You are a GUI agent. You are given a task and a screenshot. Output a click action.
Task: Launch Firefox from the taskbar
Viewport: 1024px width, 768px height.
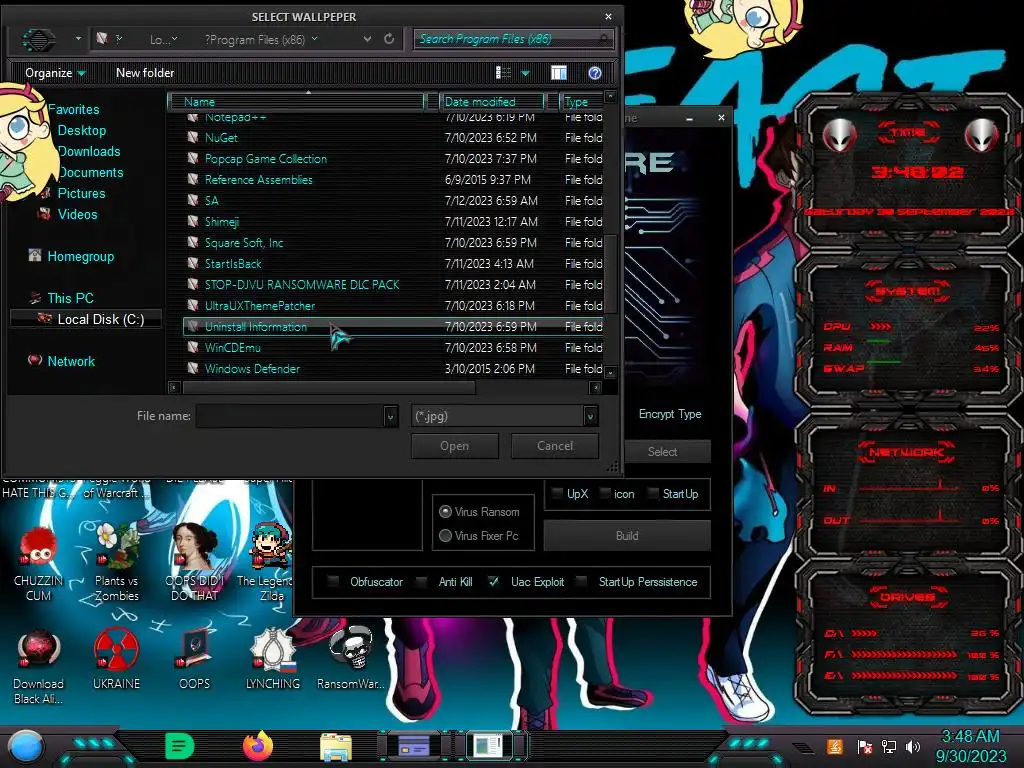[x=258, y=746]
